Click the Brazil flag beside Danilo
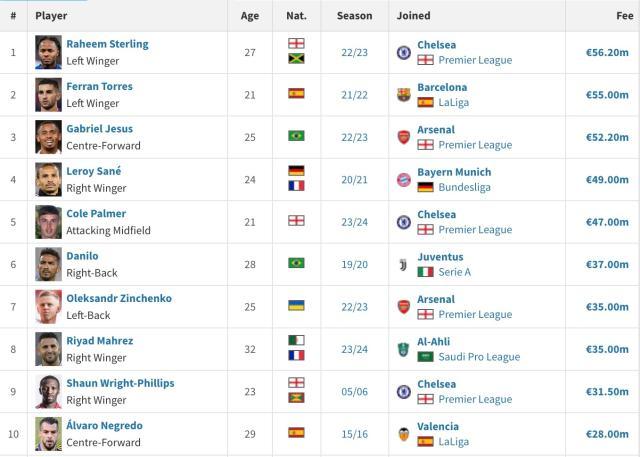The height and width of the screenshot is (457, 640). pos(296,263)
